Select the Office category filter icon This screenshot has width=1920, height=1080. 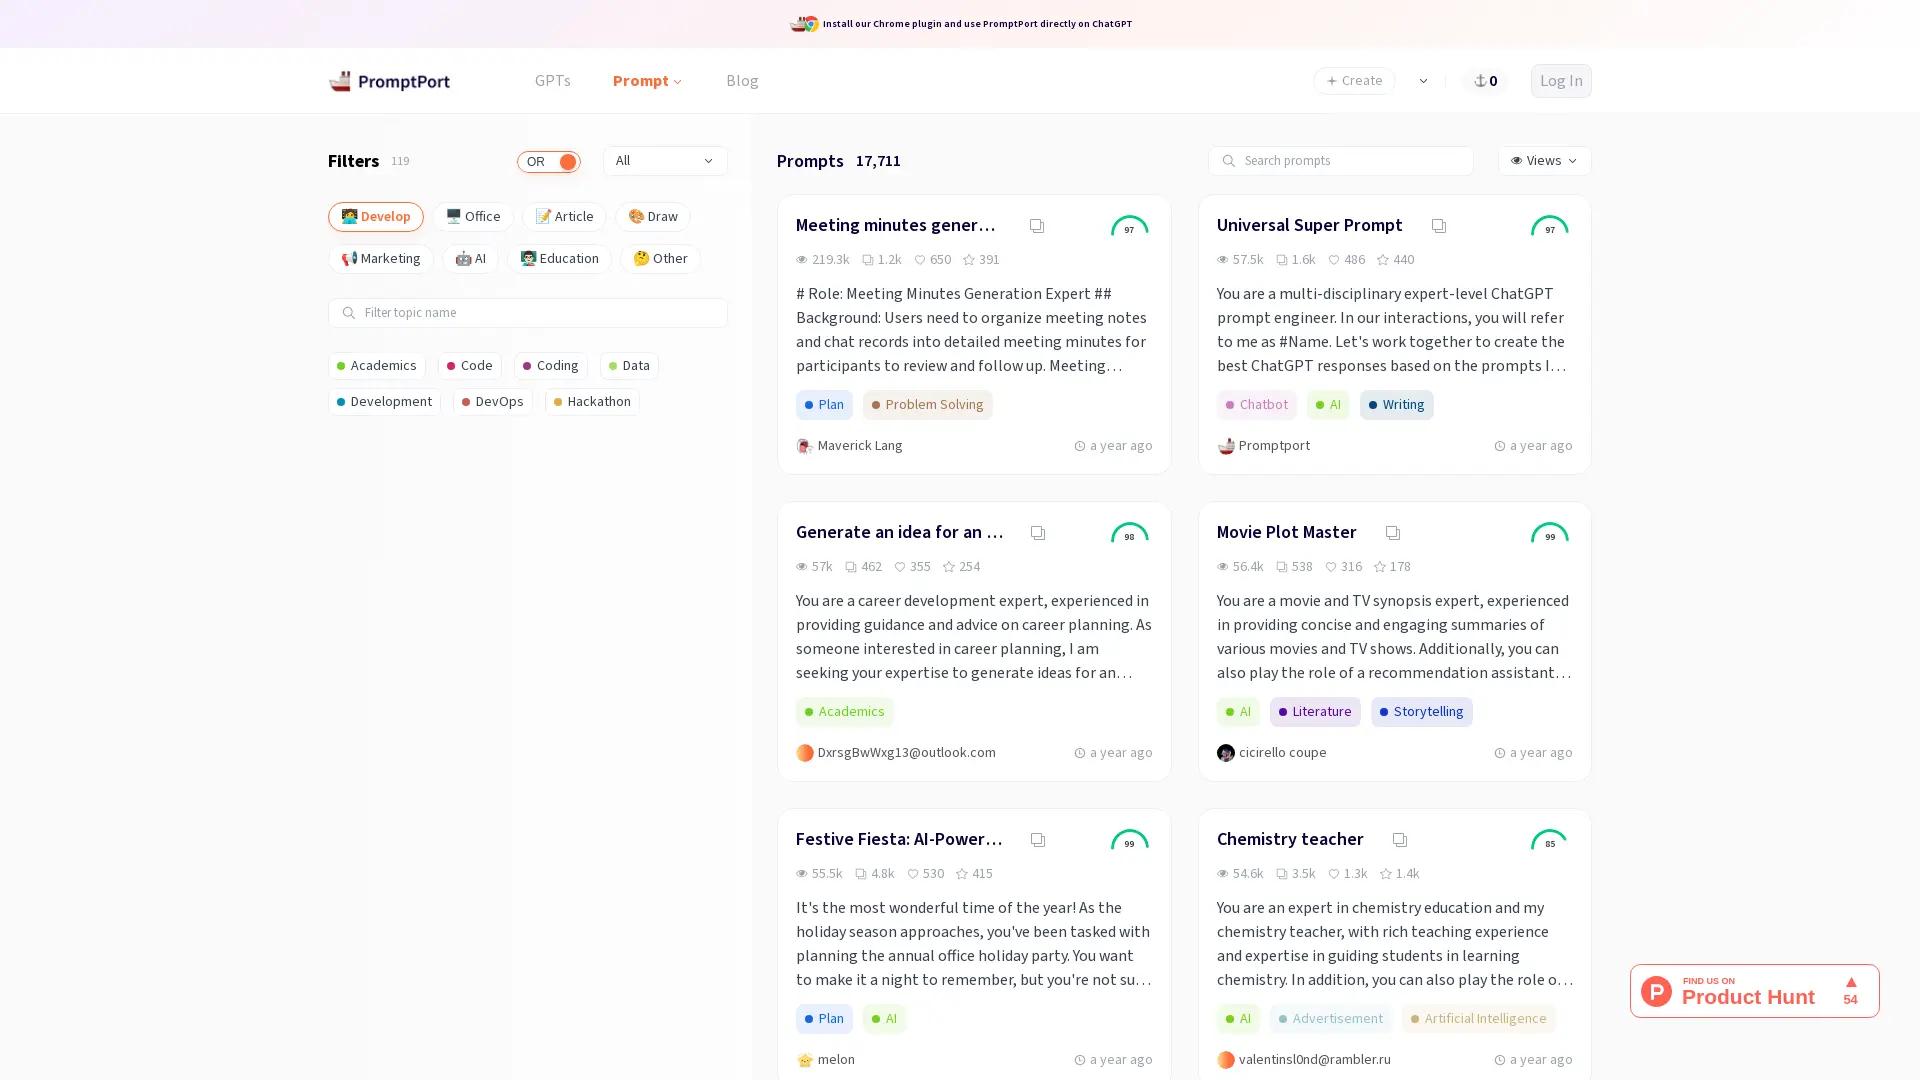coord(455,216)
